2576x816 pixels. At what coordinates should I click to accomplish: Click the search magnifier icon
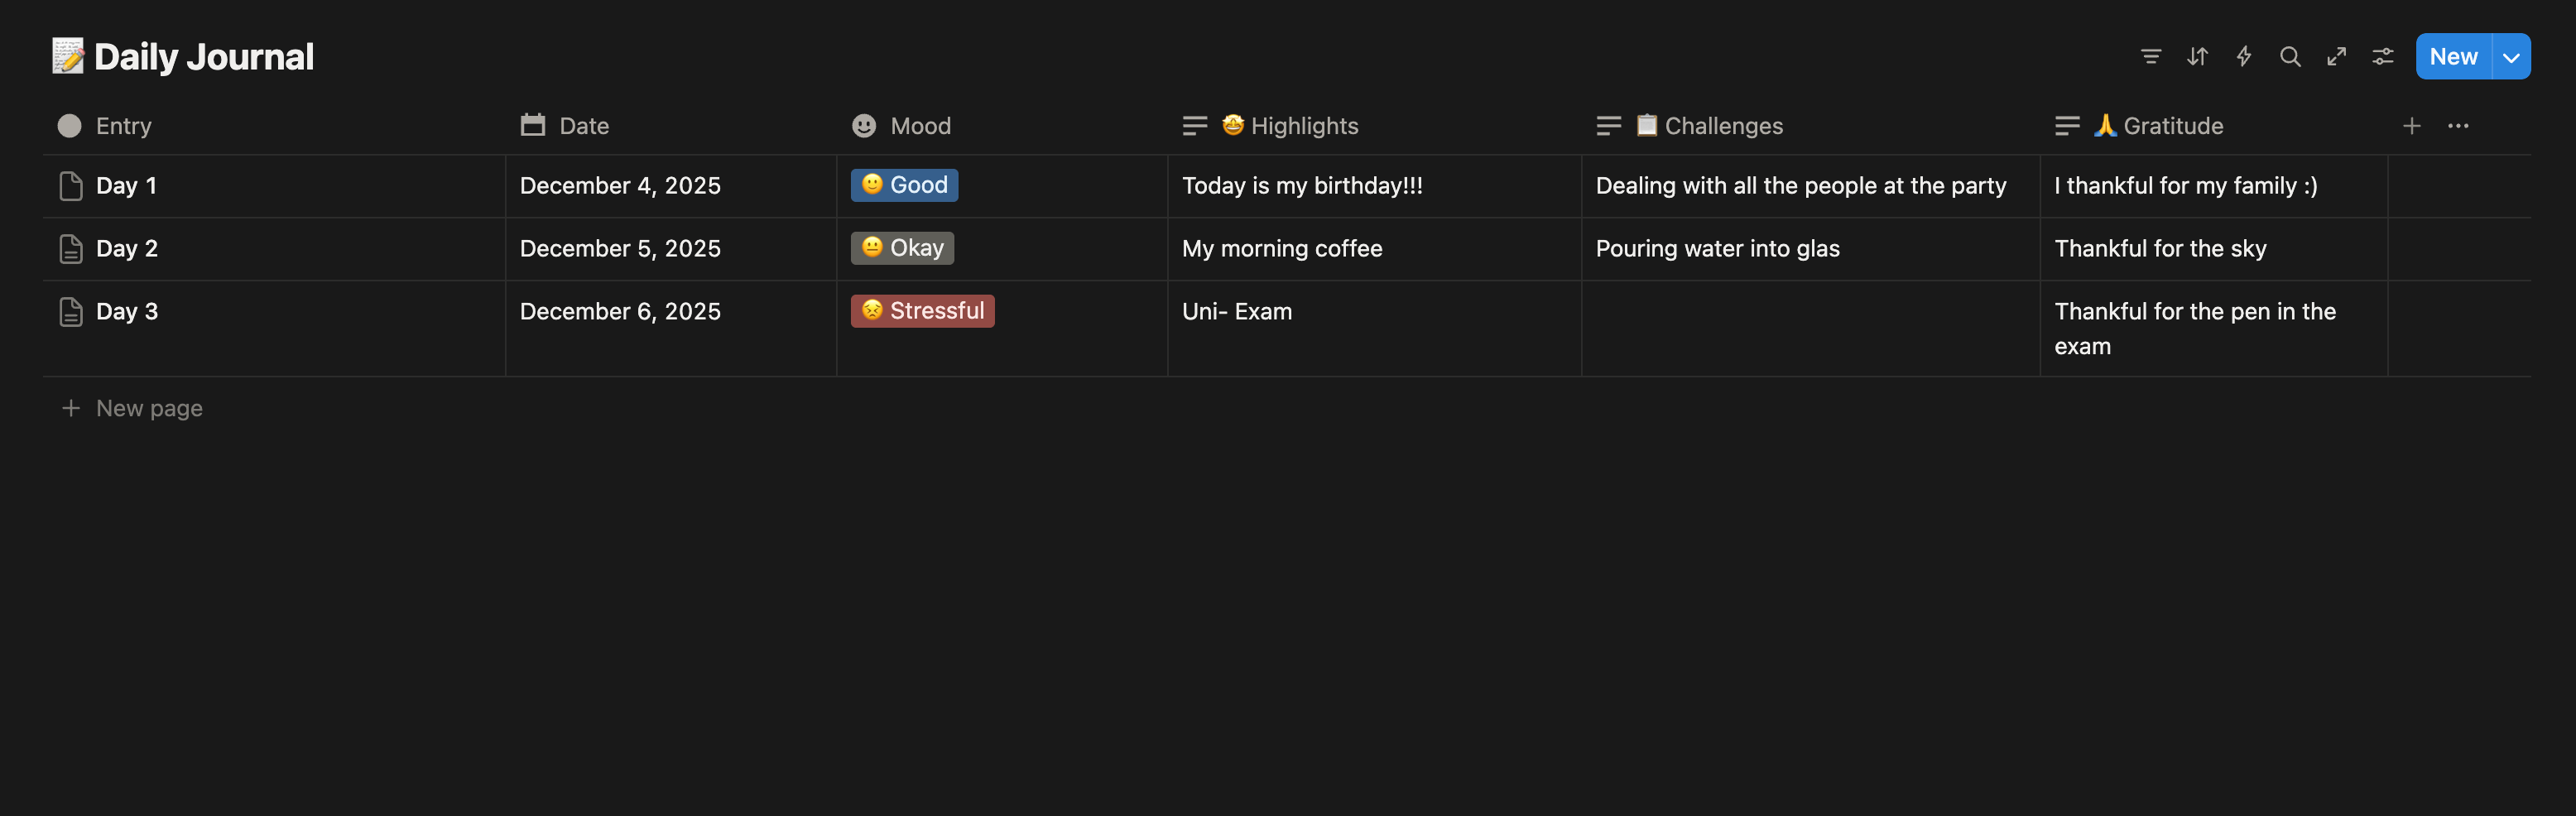(2289, 57)
